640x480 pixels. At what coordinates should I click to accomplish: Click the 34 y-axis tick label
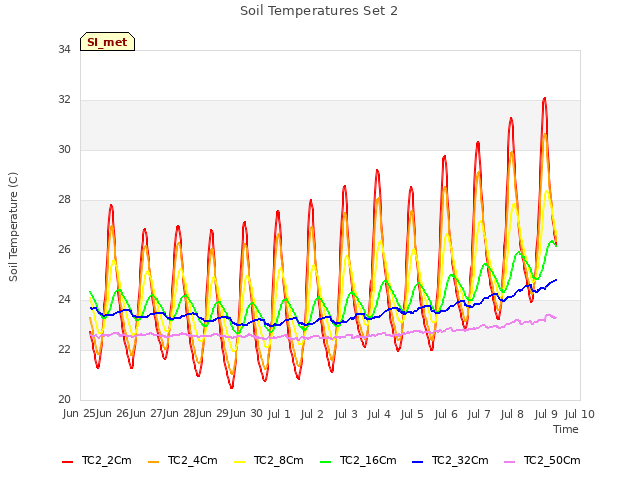pyautogui.click(x=64, y=49)
